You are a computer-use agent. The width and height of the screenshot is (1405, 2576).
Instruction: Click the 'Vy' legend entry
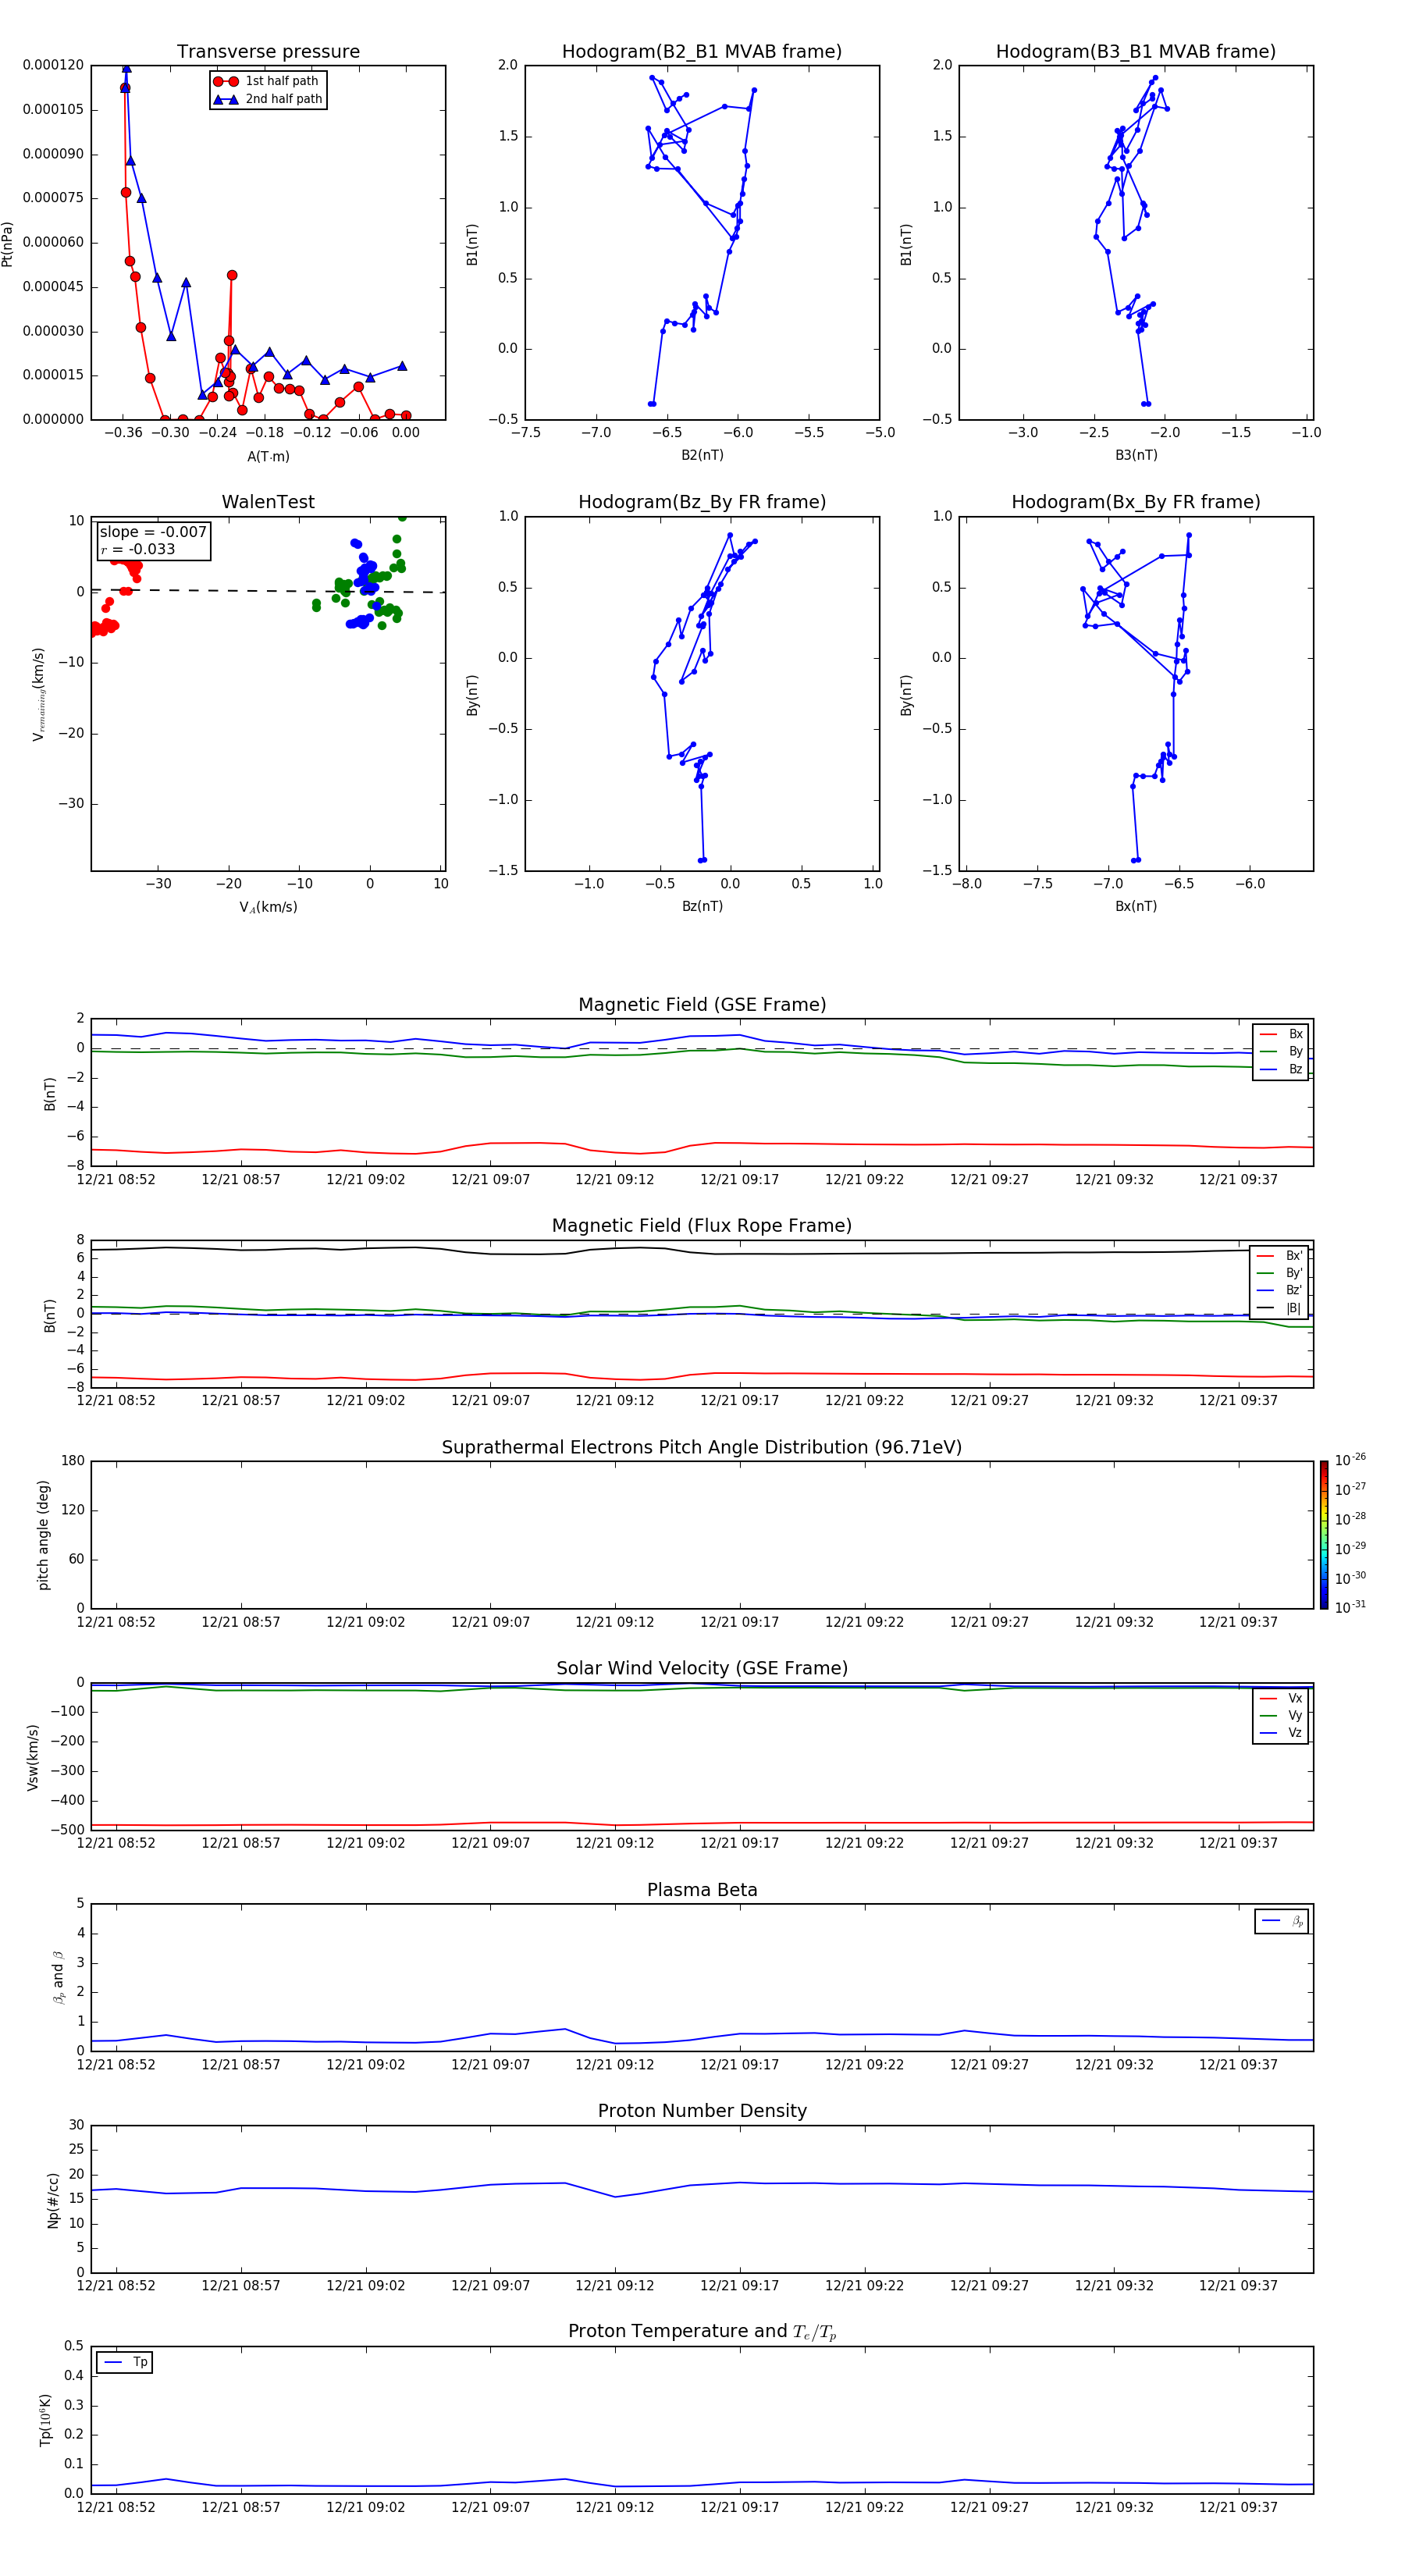1281,1715
